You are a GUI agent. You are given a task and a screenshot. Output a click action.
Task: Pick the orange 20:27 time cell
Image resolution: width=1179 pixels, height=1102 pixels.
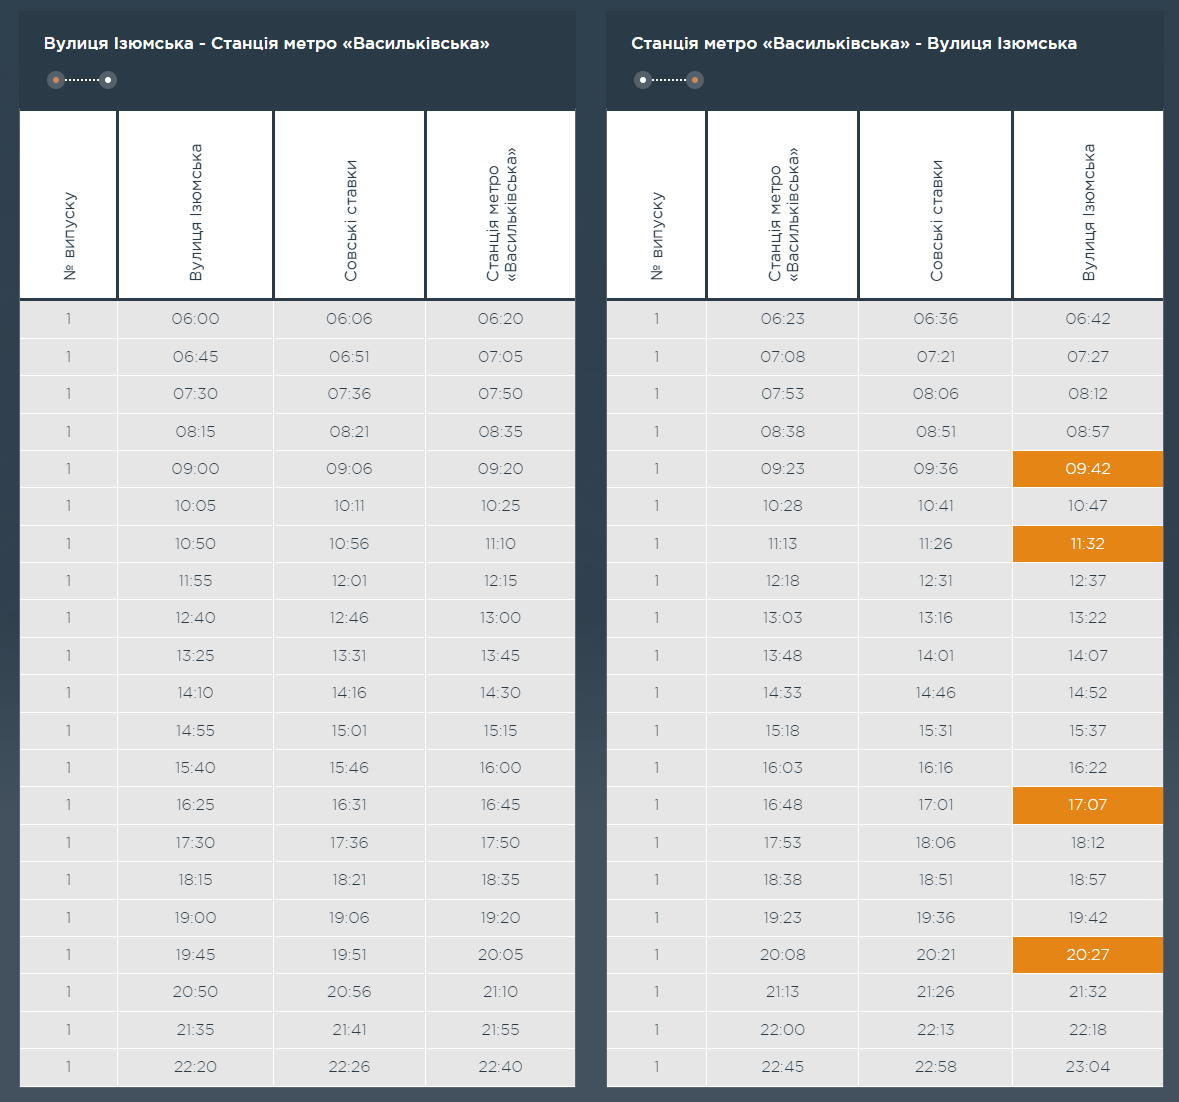tap(1087, 955)
